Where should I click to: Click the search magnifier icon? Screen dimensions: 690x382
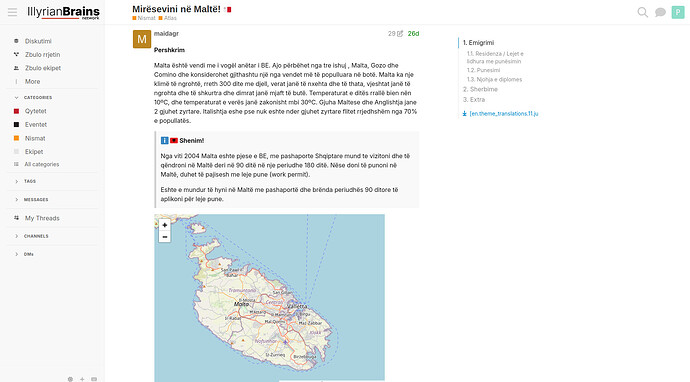pyautogui.click(x=642, y=12)
